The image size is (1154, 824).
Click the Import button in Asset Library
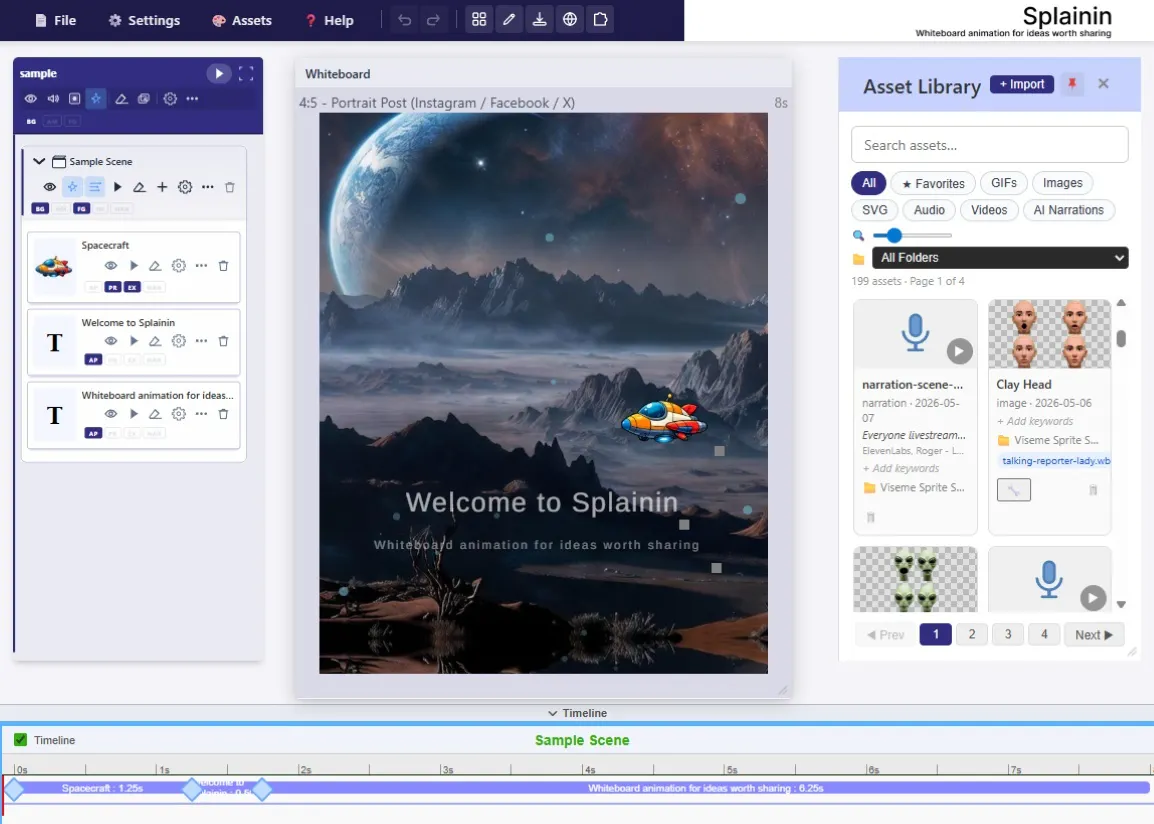click(1022, 84)
